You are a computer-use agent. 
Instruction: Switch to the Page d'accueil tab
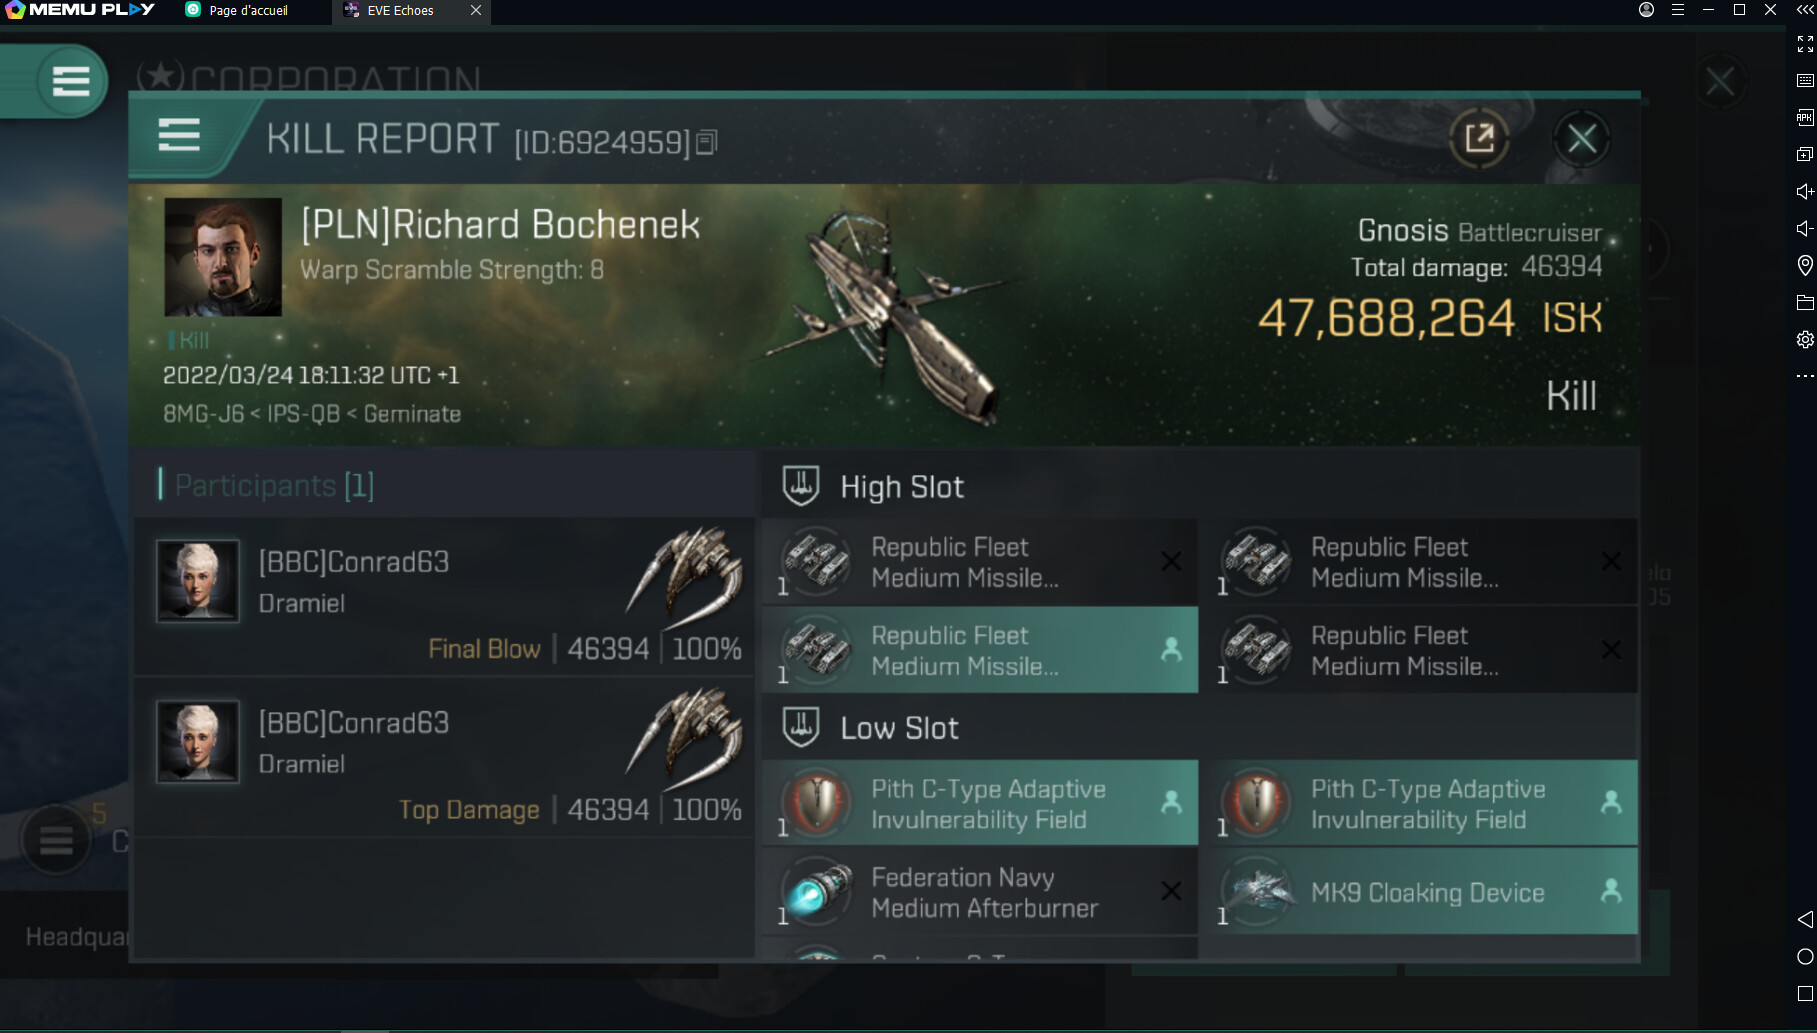pyautogui.click(x=248, y=11)
